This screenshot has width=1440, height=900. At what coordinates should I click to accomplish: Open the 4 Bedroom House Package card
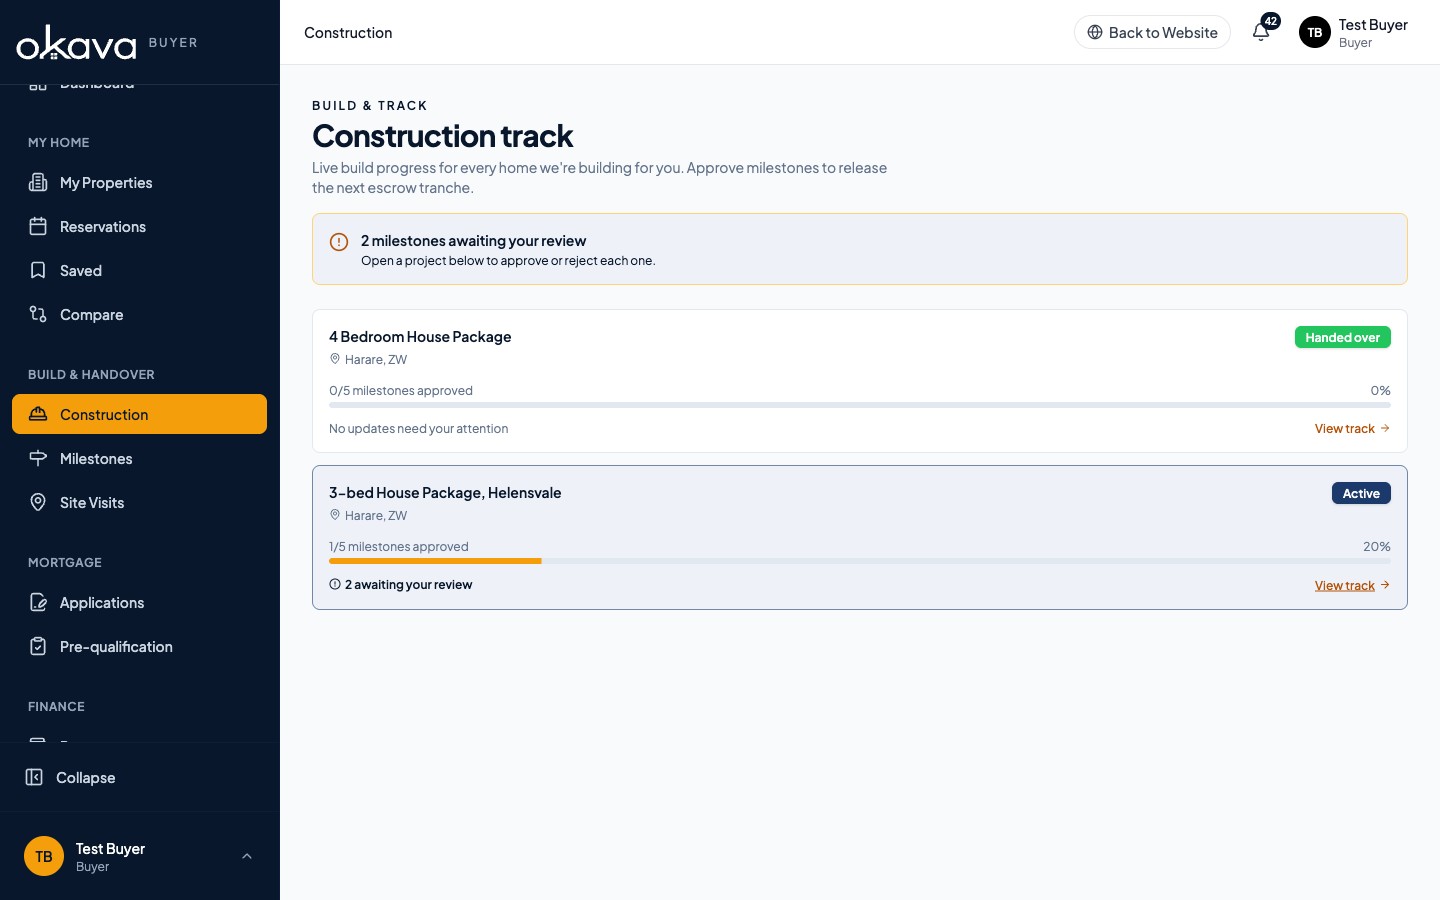(859, 381)
